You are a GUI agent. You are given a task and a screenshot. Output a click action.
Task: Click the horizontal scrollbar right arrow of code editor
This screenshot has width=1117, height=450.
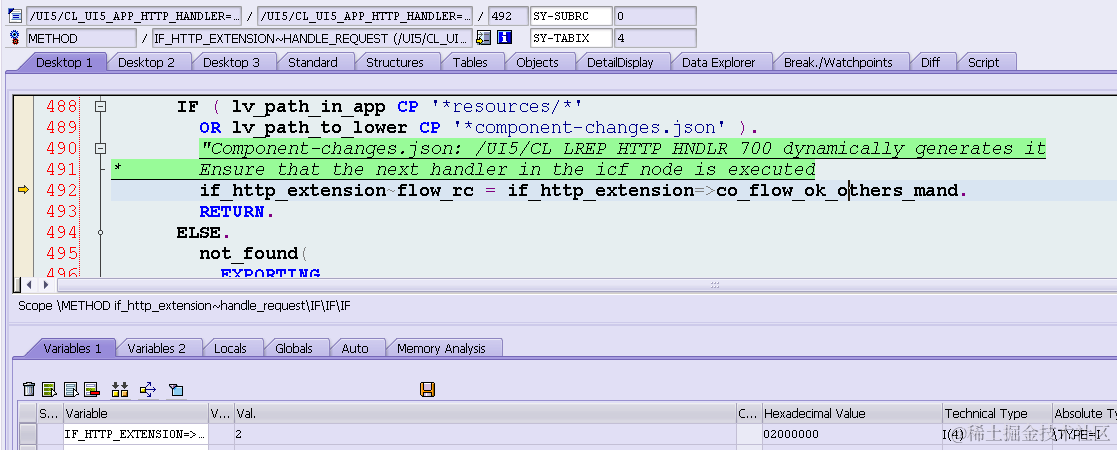click(x=45, y=285)
